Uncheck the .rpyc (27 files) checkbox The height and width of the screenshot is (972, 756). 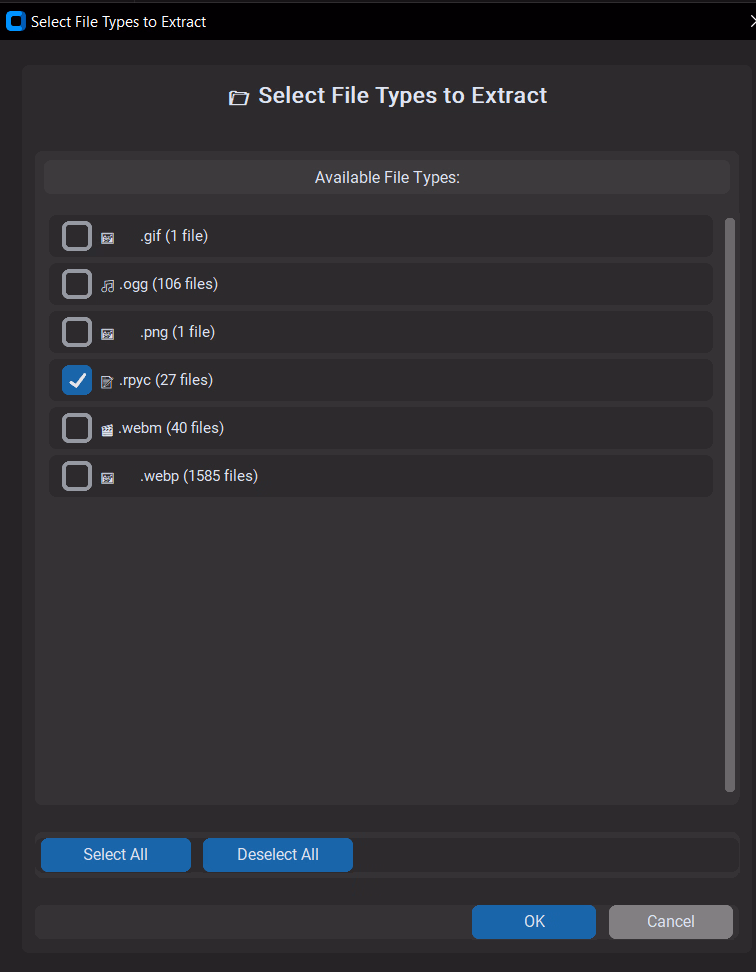coord(77,380)
